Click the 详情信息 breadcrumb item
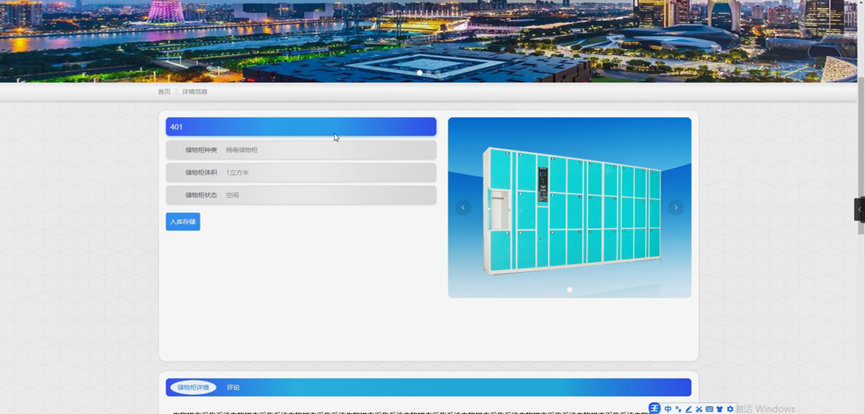This screenshot has height=414, width=865. click(195, 92)
